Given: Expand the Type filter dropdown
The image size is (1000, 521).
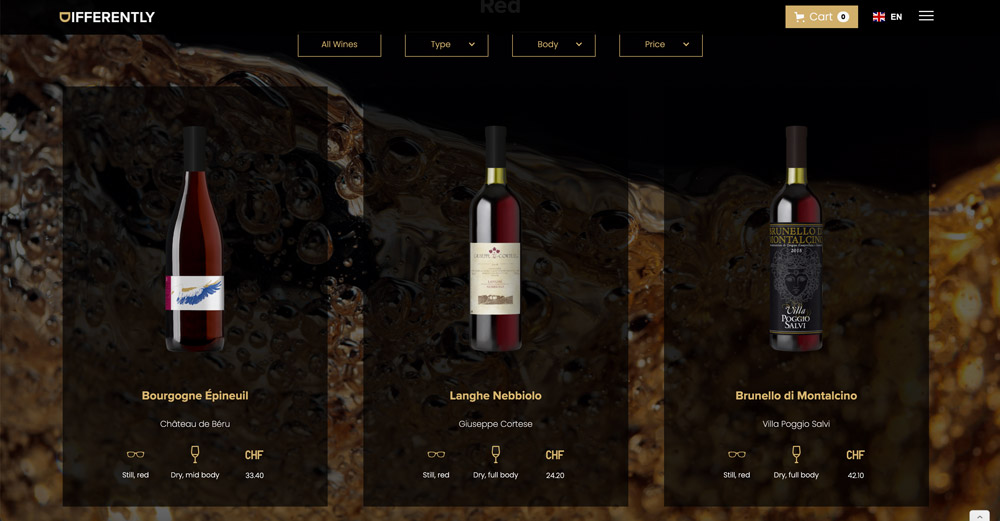Looking at the screenshot, I should (446, 45).
